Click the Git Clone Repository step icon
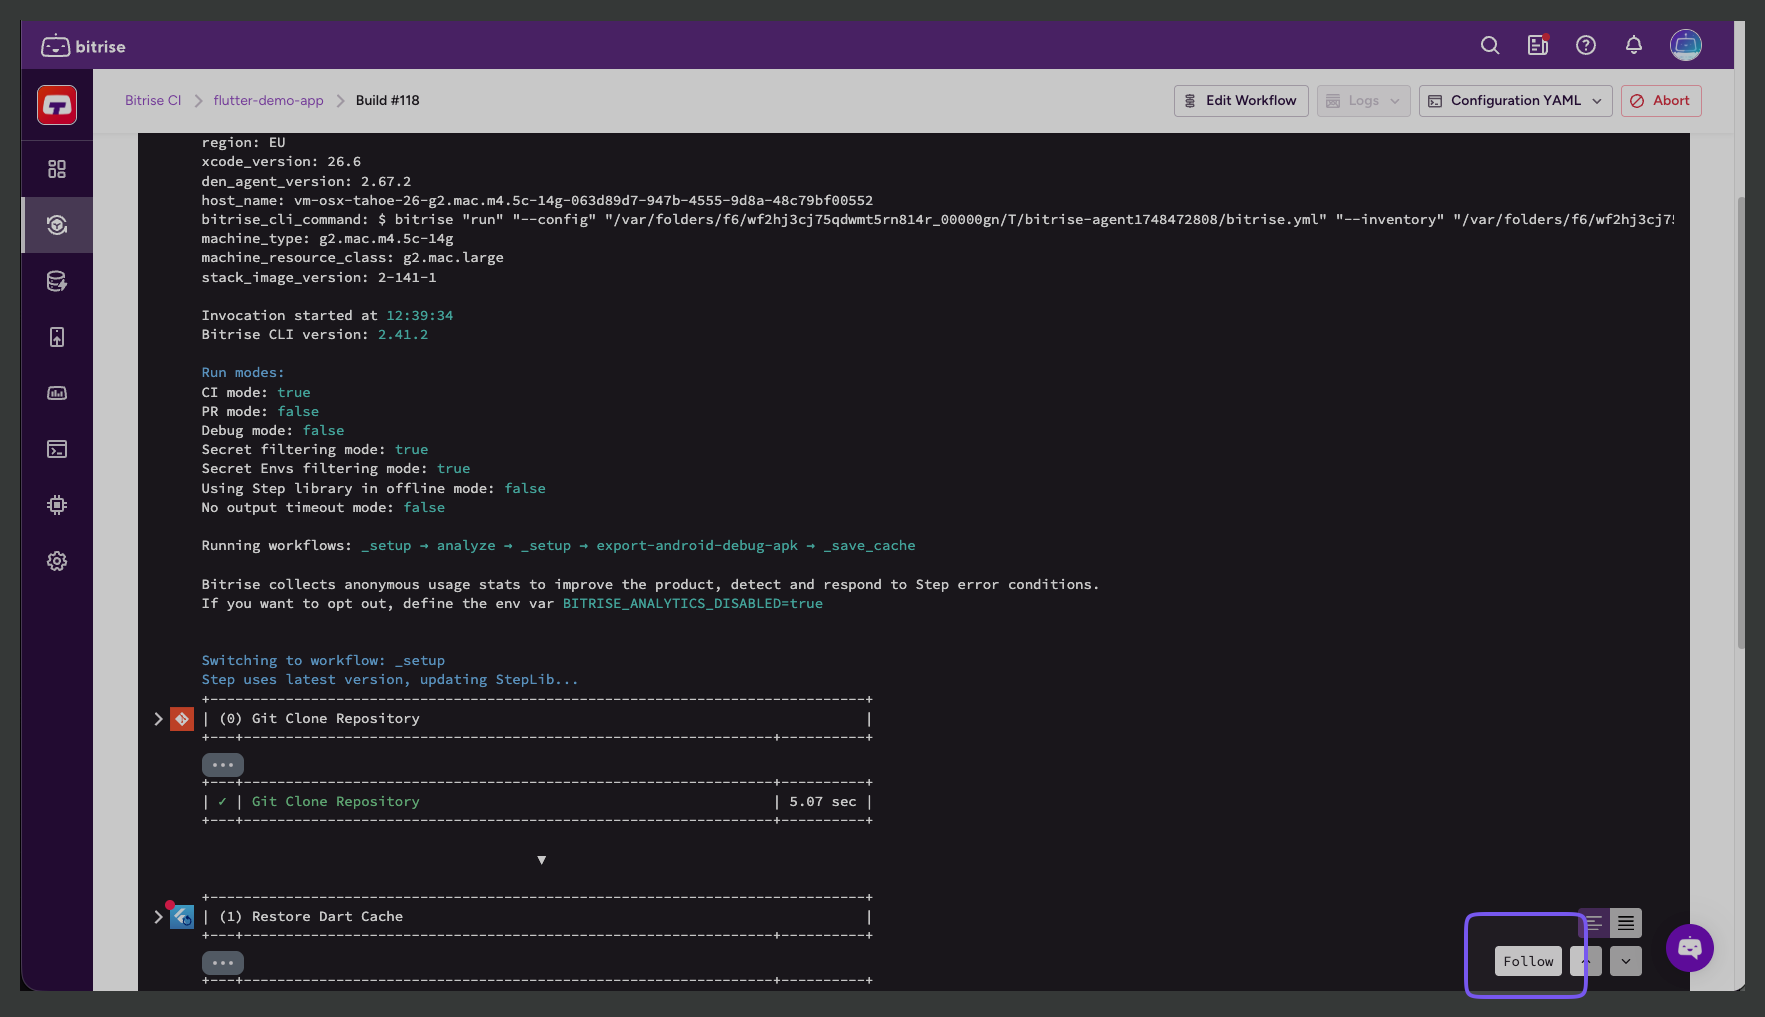 click(x=182, y=719)
